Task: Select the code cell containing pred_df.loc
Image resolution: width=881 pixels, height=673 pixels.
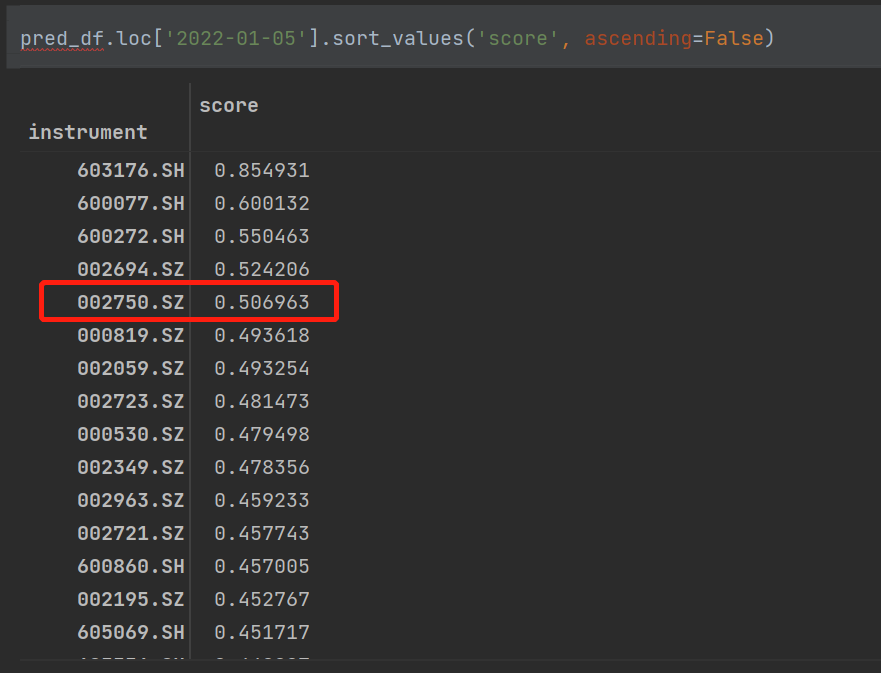Action: coord(400,38)
